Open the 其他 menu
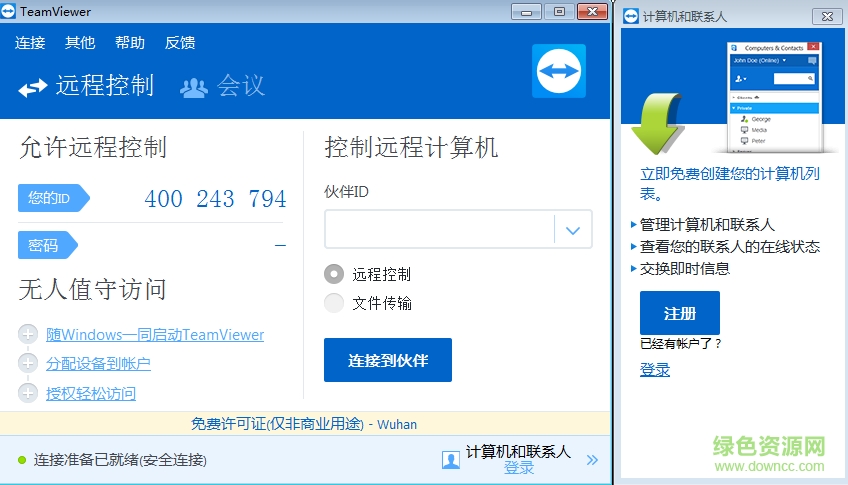This screenshot has height=485, width=848. coord(80,43)
